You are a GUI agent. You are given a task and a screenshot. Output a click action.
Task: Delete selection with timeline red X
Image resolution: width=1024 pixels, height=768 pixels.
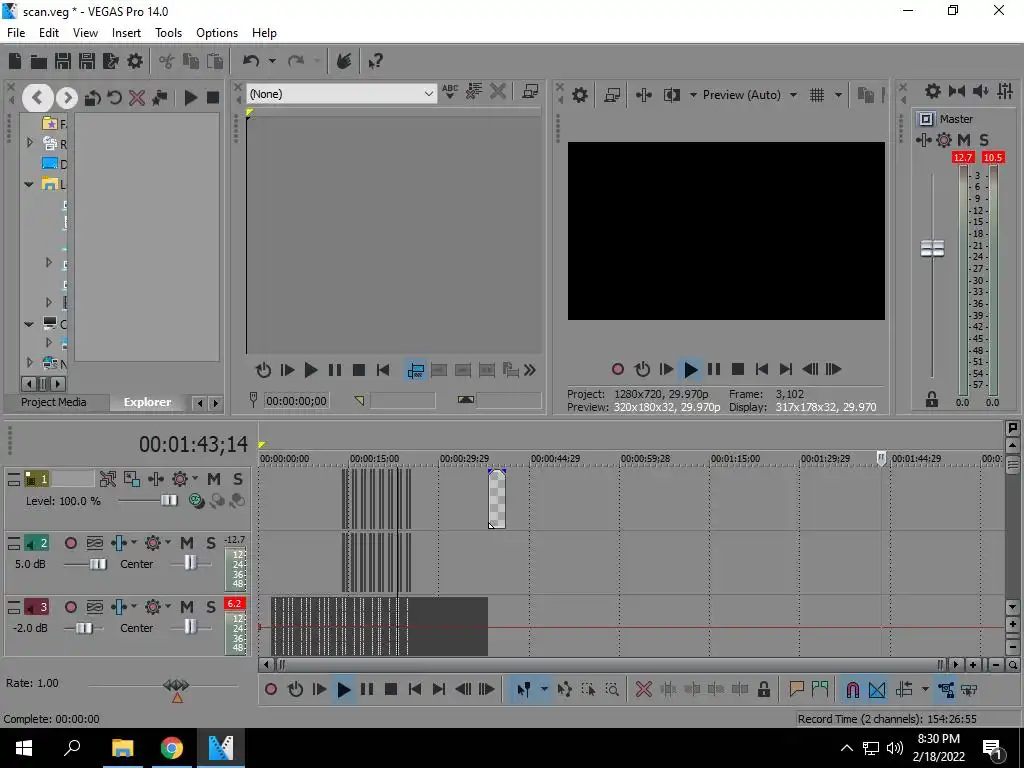point(643,690)
